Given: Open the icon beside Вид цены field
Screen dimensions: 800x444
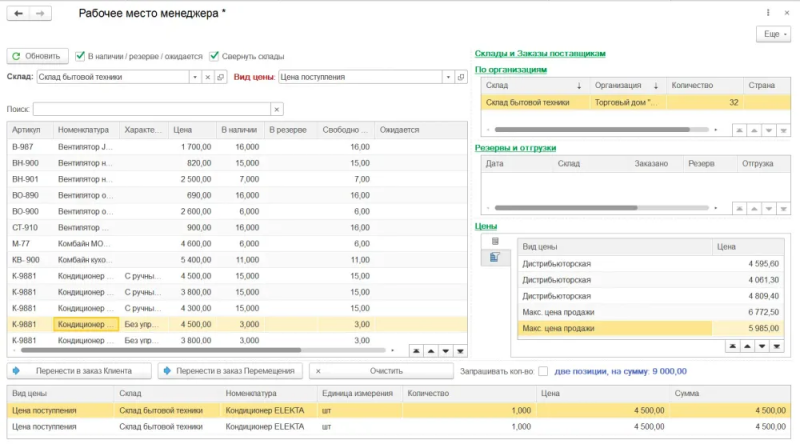Looking at the screenshot, I should point(461,77).
